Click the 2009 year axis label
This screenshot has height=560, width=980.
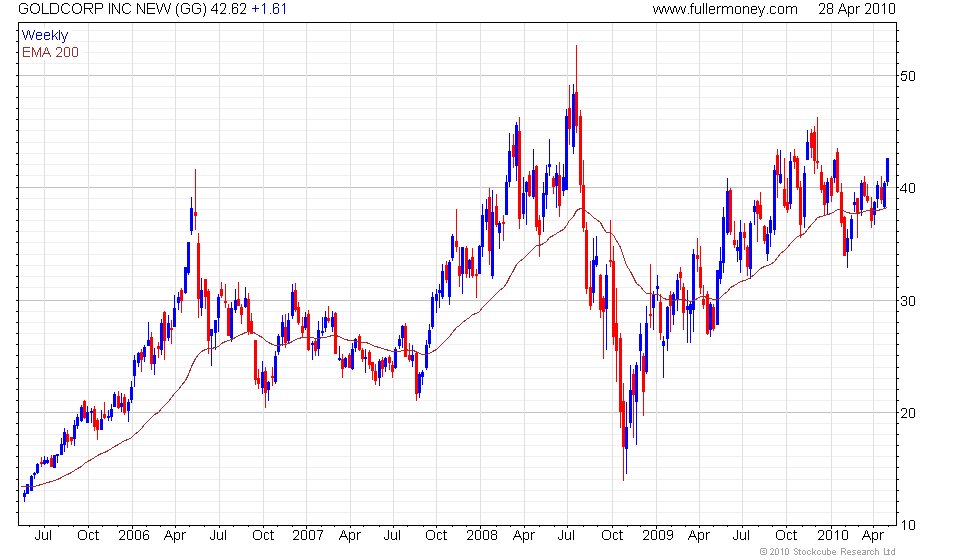658,536
